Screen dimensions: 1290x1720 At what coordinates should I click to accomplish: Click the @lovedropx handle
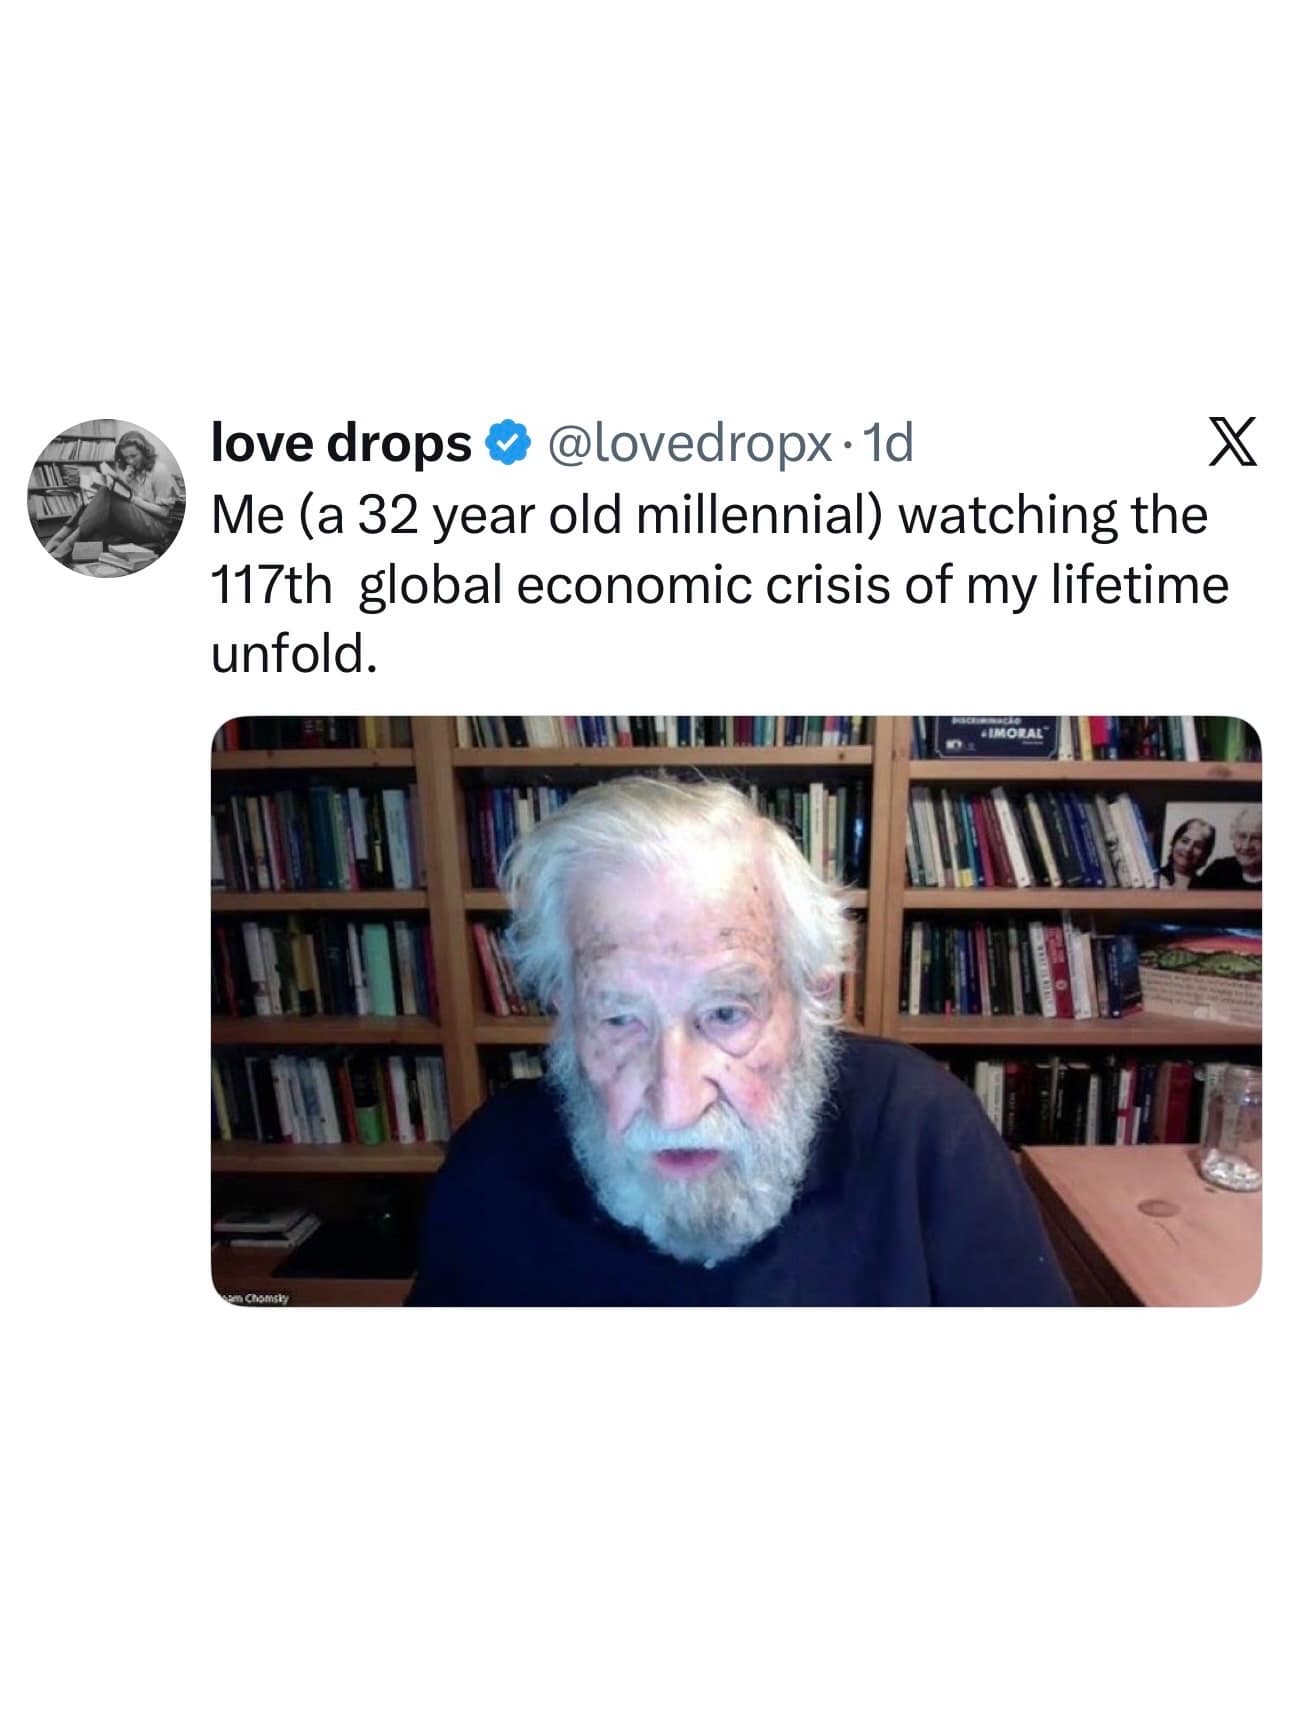(687, 444)
